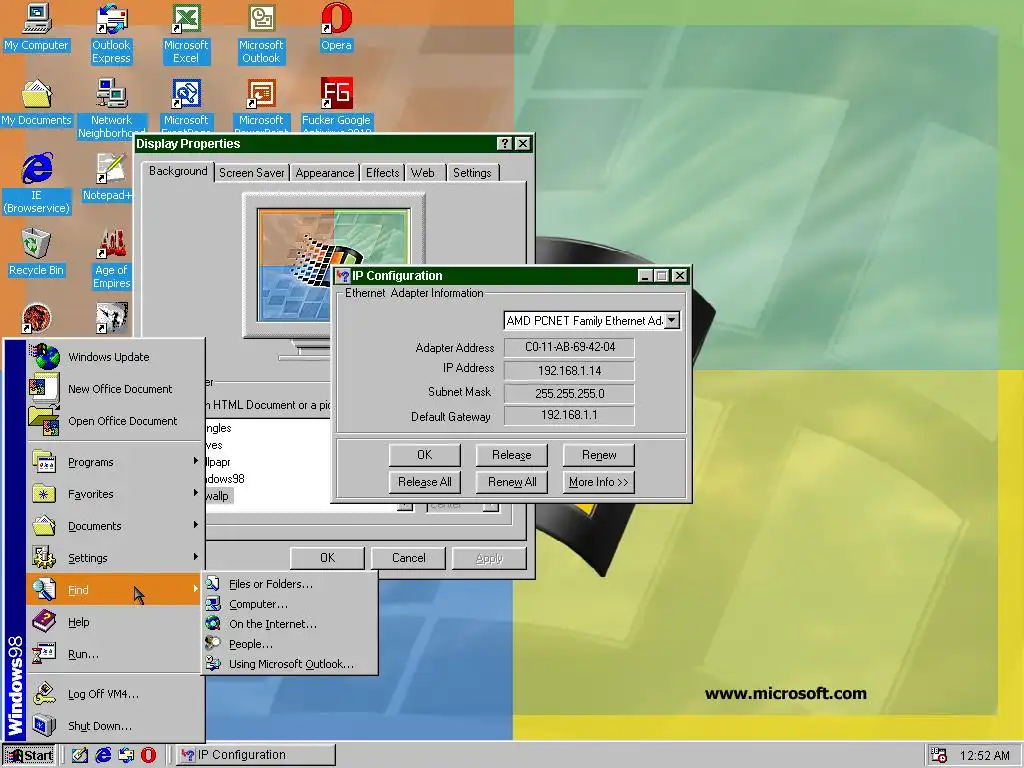Click Cancel in Display Properties dialog

408,558
